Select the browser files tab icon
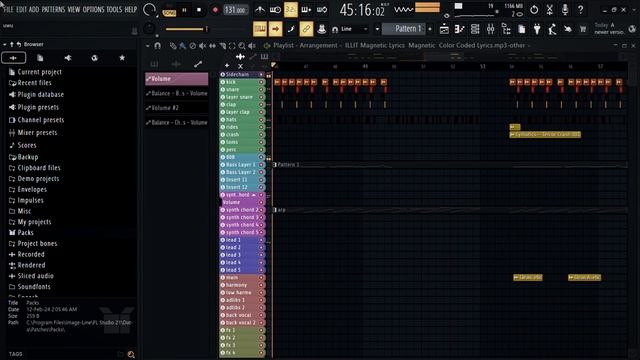The height and width of the screenshot is (360, 640). tap(40, 58)
